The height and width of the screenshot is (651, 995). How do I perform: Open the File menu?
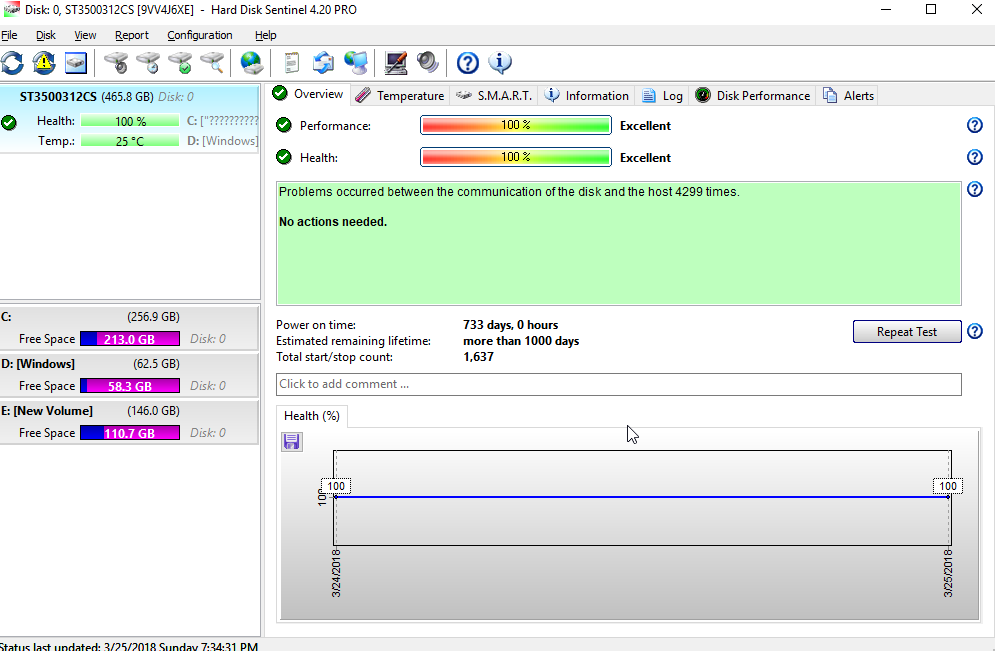pos(10,35)
